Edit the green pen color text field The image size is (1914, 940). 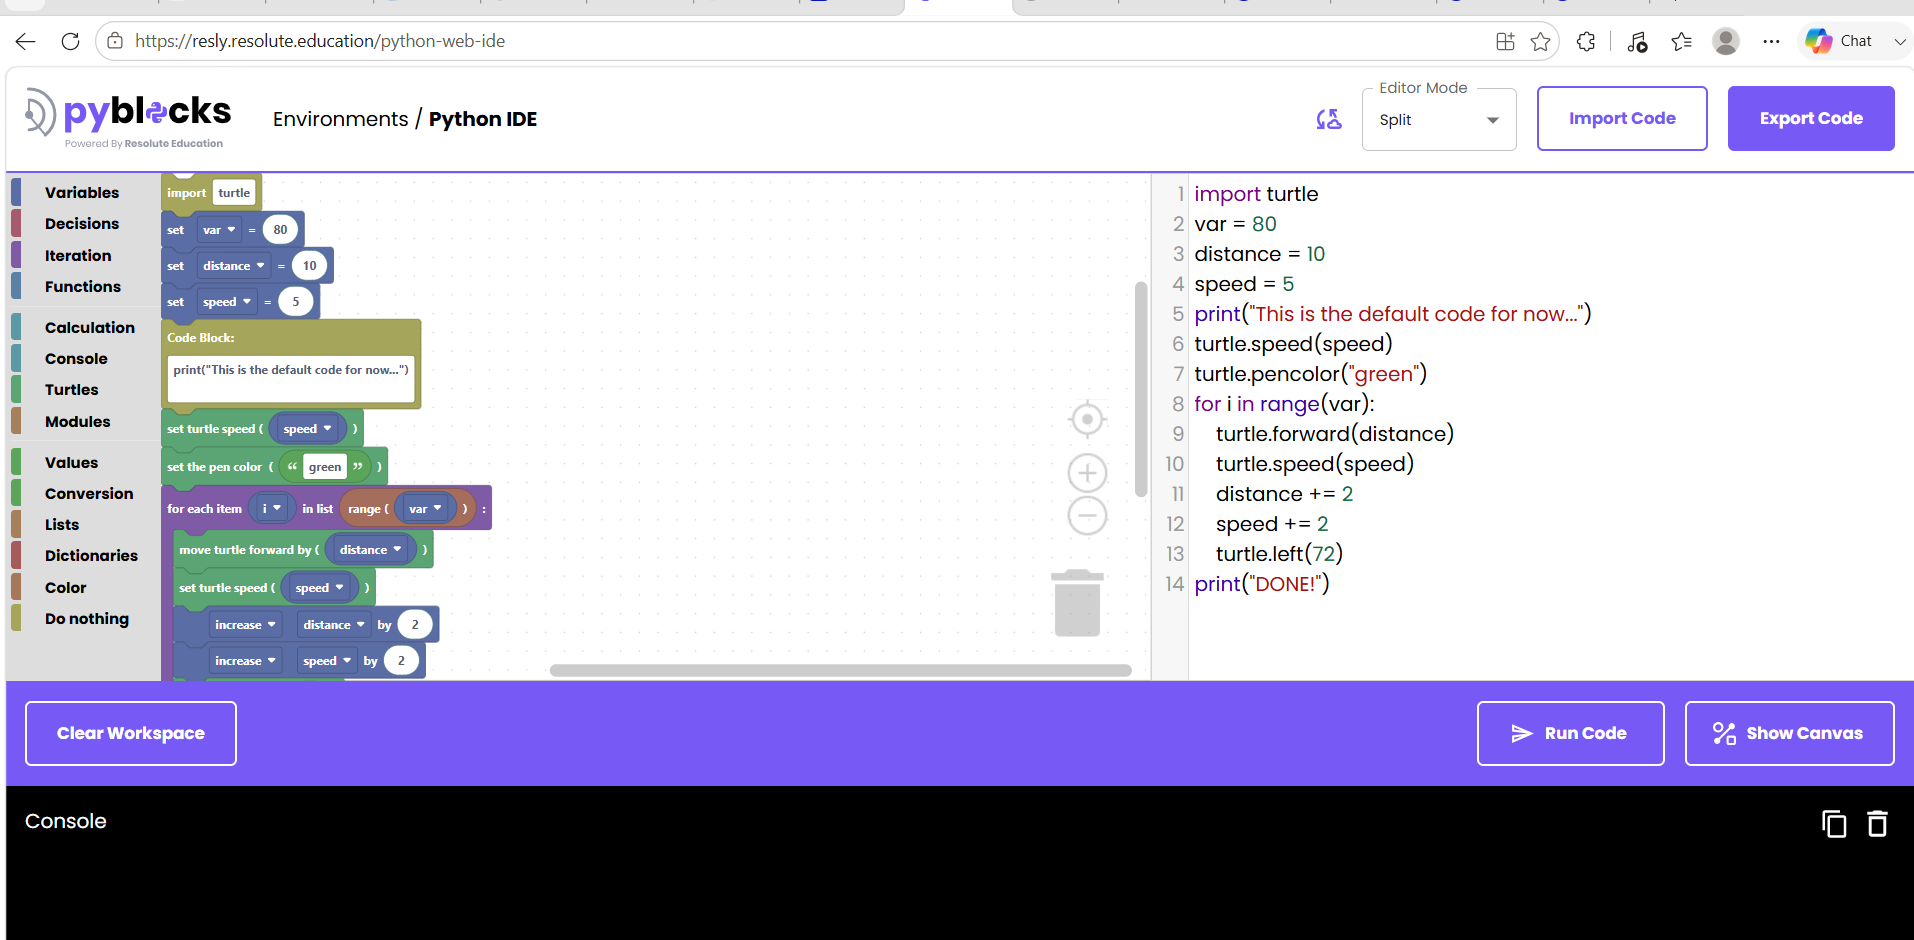(325, 467)
